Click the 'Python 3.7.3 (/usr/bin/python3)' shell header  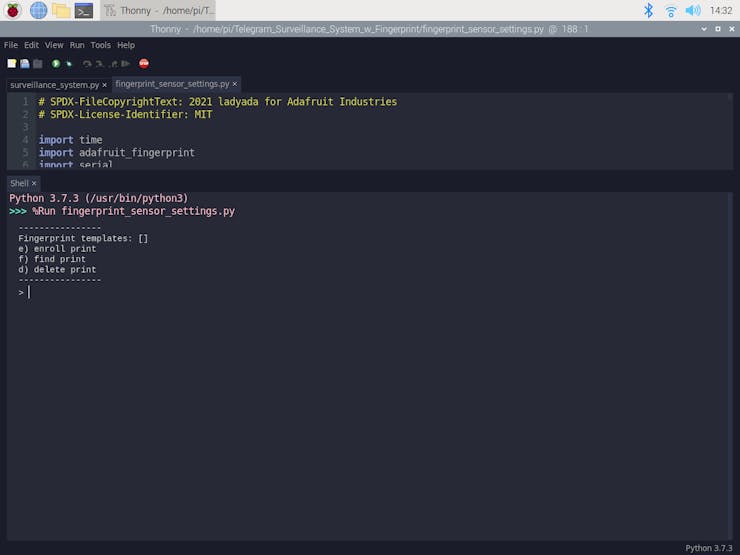tap(99, 198)
